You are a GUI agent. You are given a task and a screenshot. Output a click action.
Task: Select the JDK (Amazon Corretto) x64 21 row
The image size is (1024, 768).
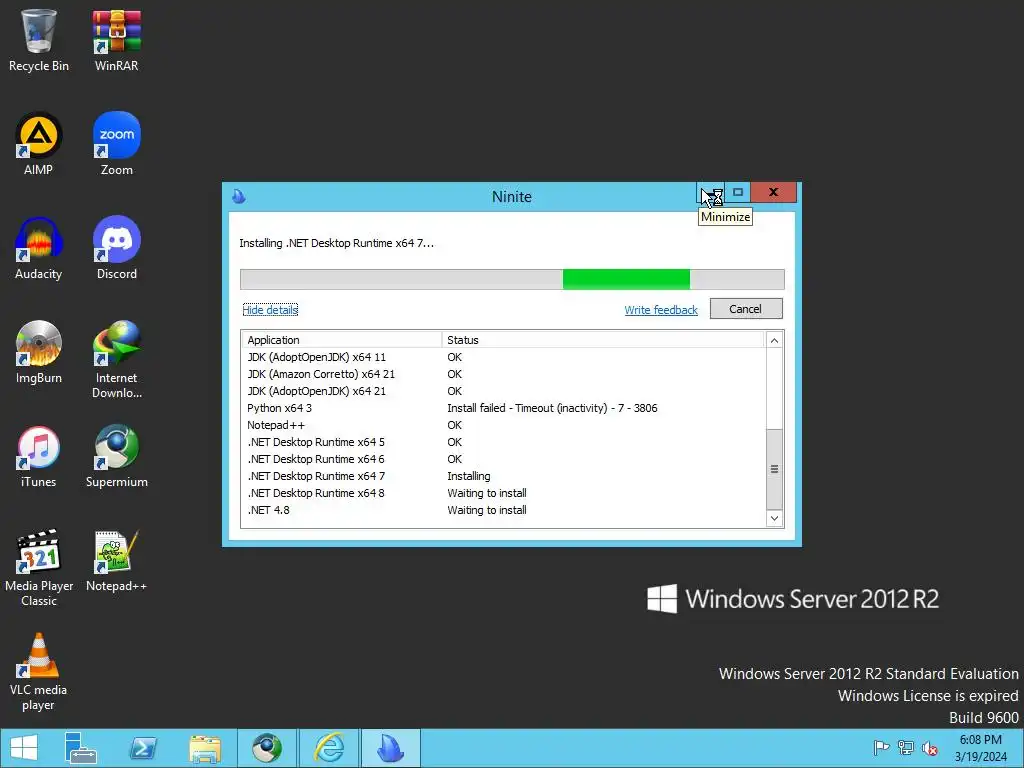pyautogui.click(x=504, y=374)
